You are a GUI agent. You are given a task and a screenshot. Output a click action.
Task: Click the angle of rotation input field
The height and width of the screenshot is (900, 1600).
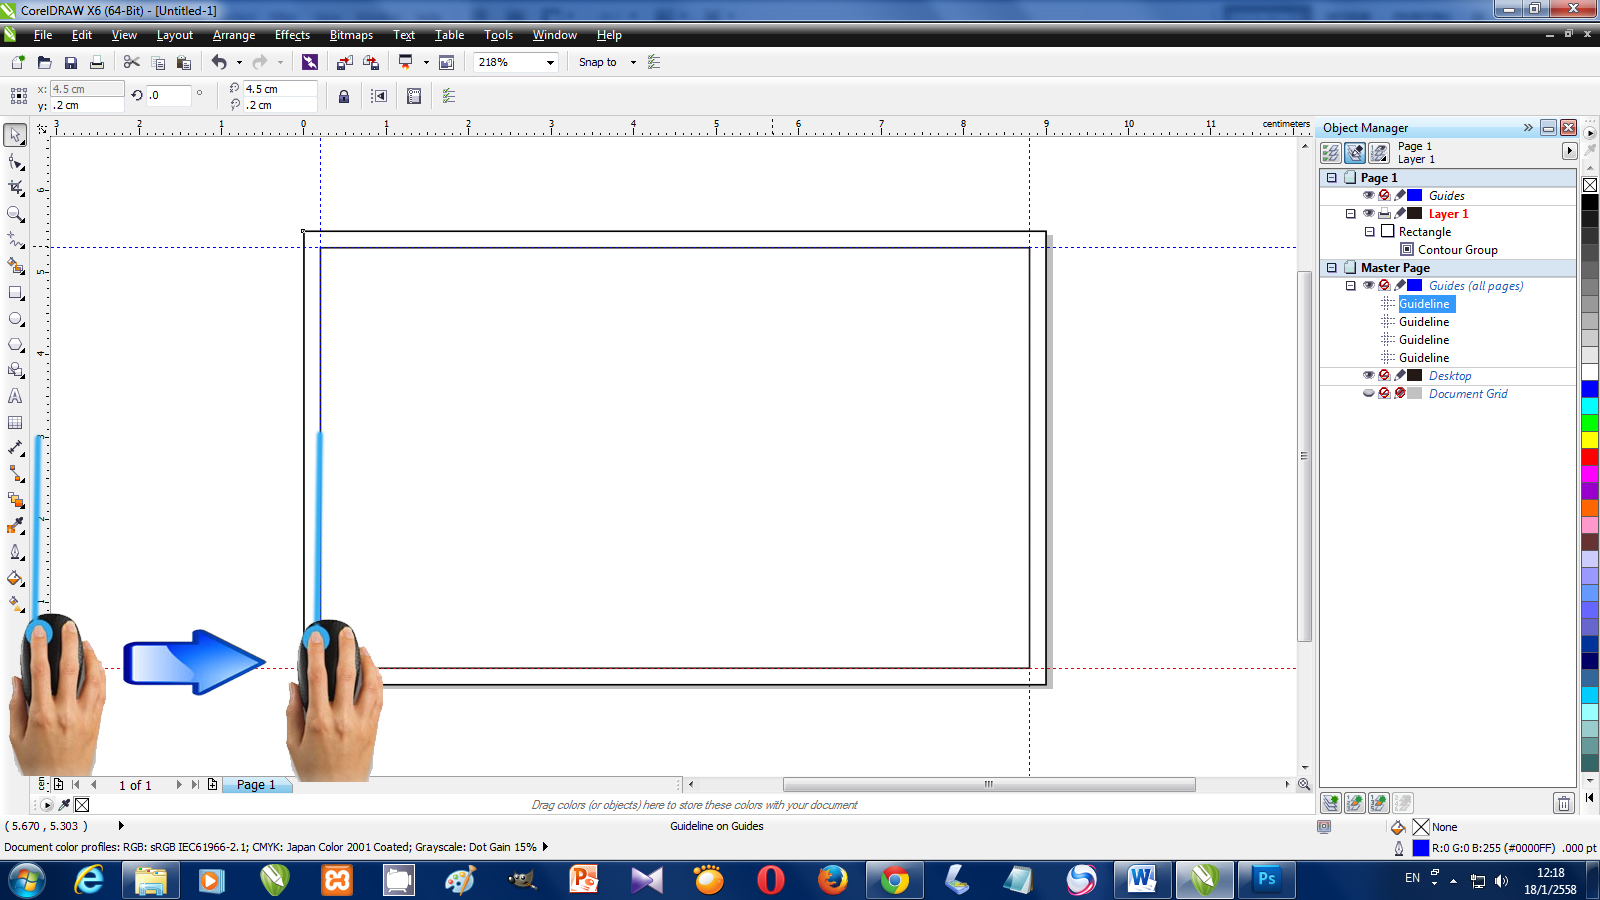click(168, 96)
